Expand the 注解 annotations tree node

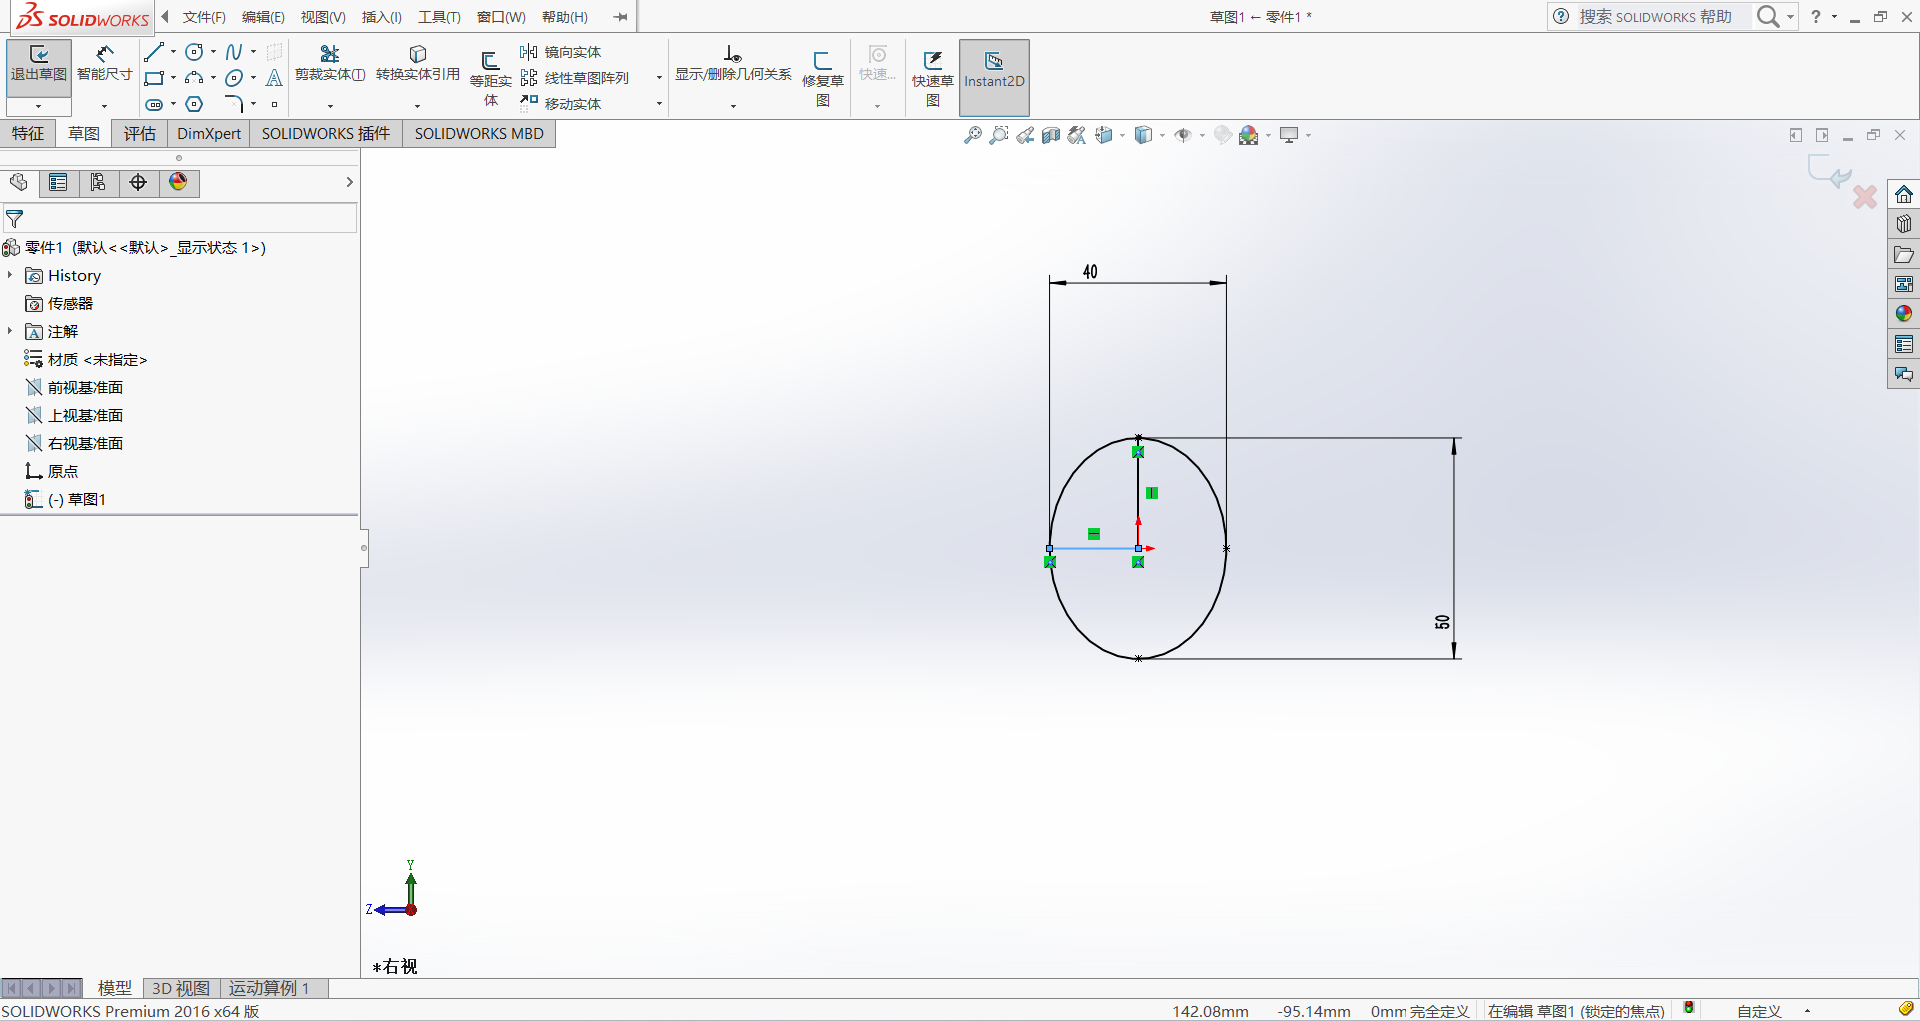10,331
